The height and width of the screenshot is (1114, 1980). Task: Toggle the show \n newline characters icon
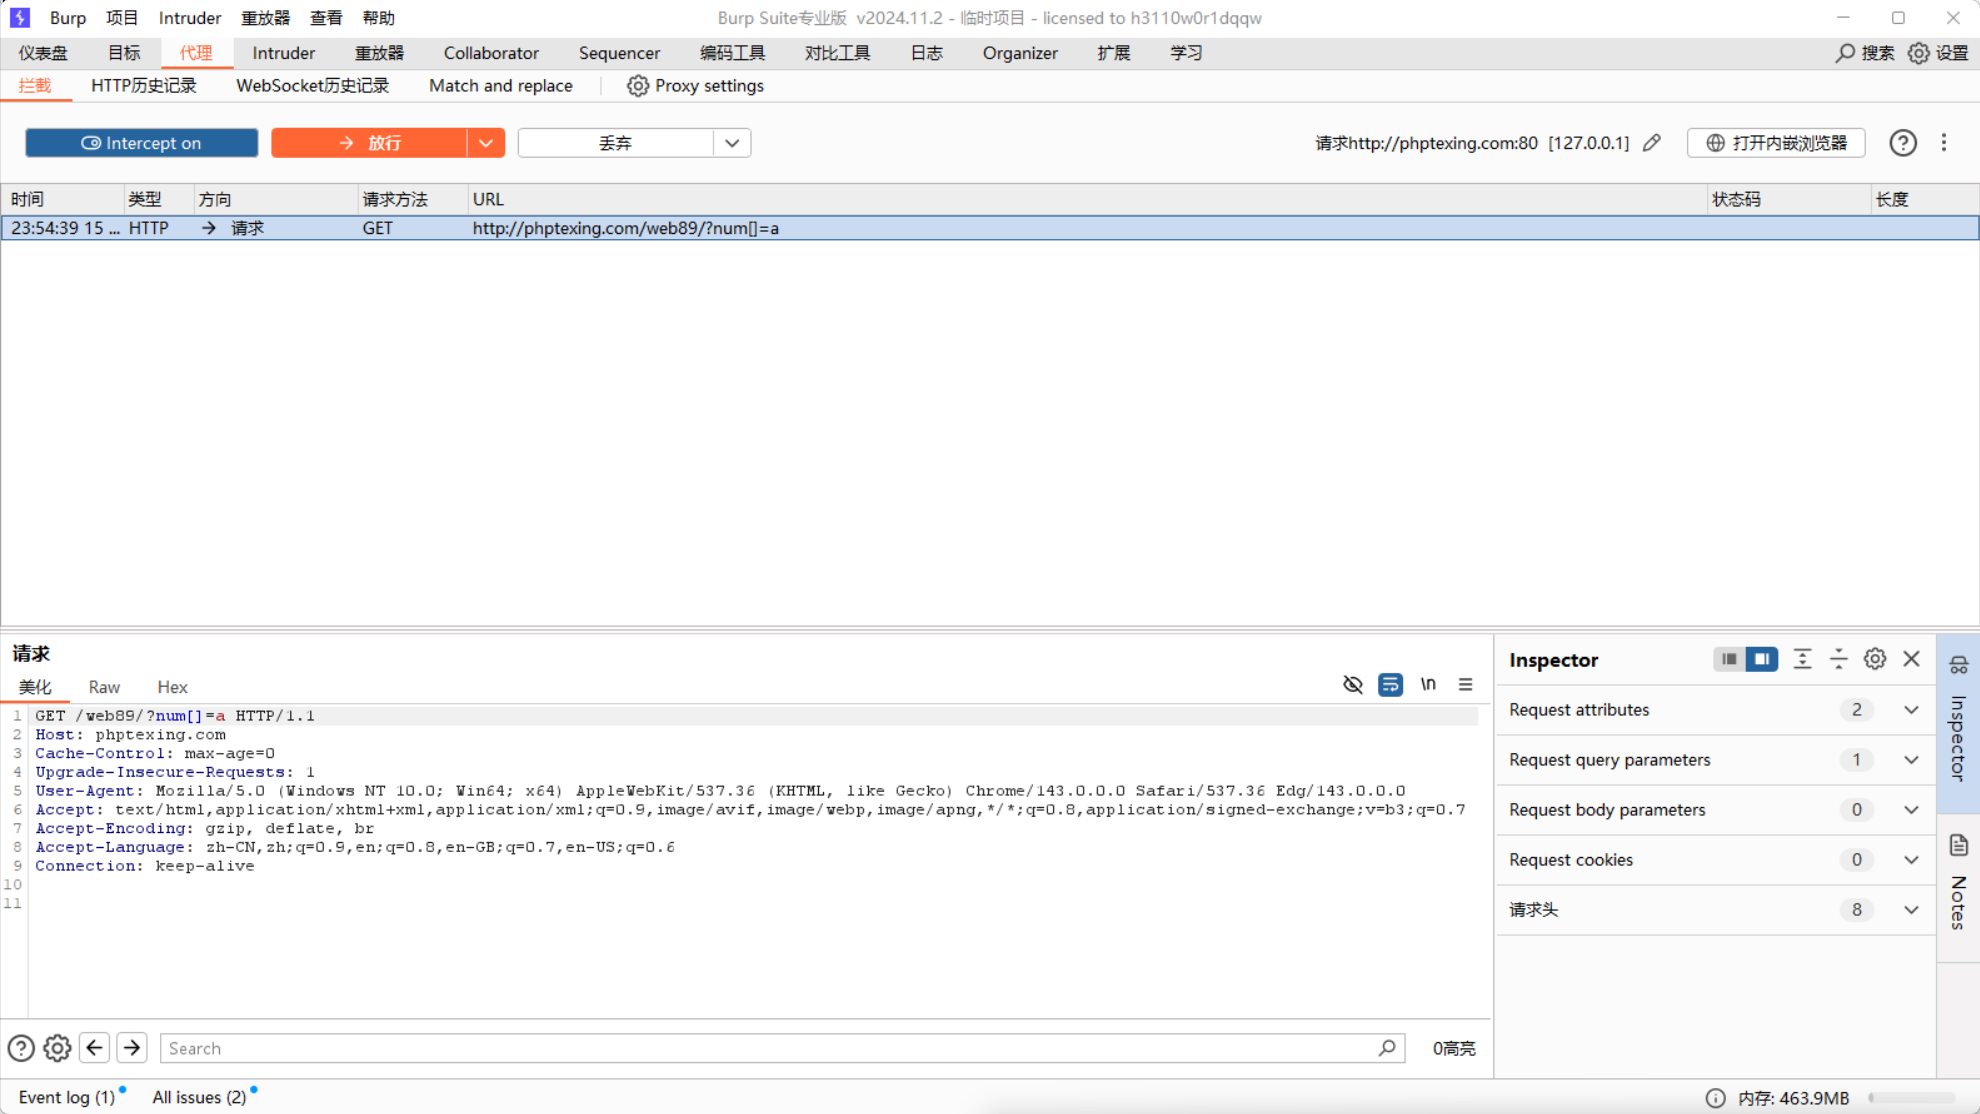click(x=1428, y=685)
